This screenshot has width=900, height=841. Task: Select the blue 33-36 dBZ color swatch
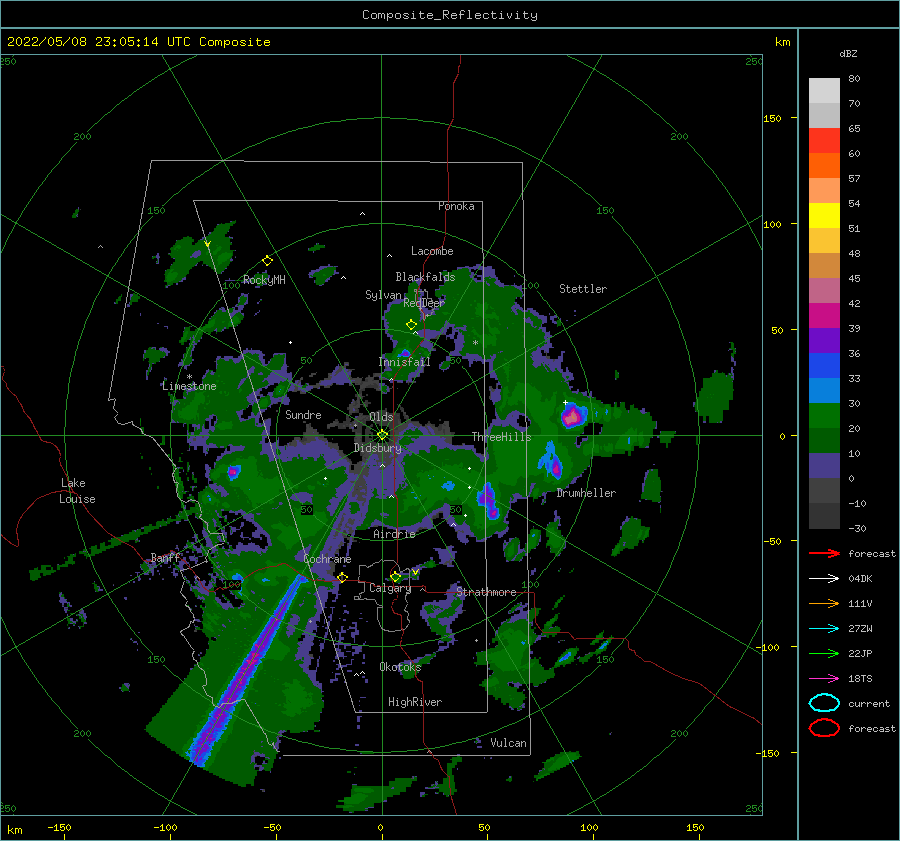(824, 366)
